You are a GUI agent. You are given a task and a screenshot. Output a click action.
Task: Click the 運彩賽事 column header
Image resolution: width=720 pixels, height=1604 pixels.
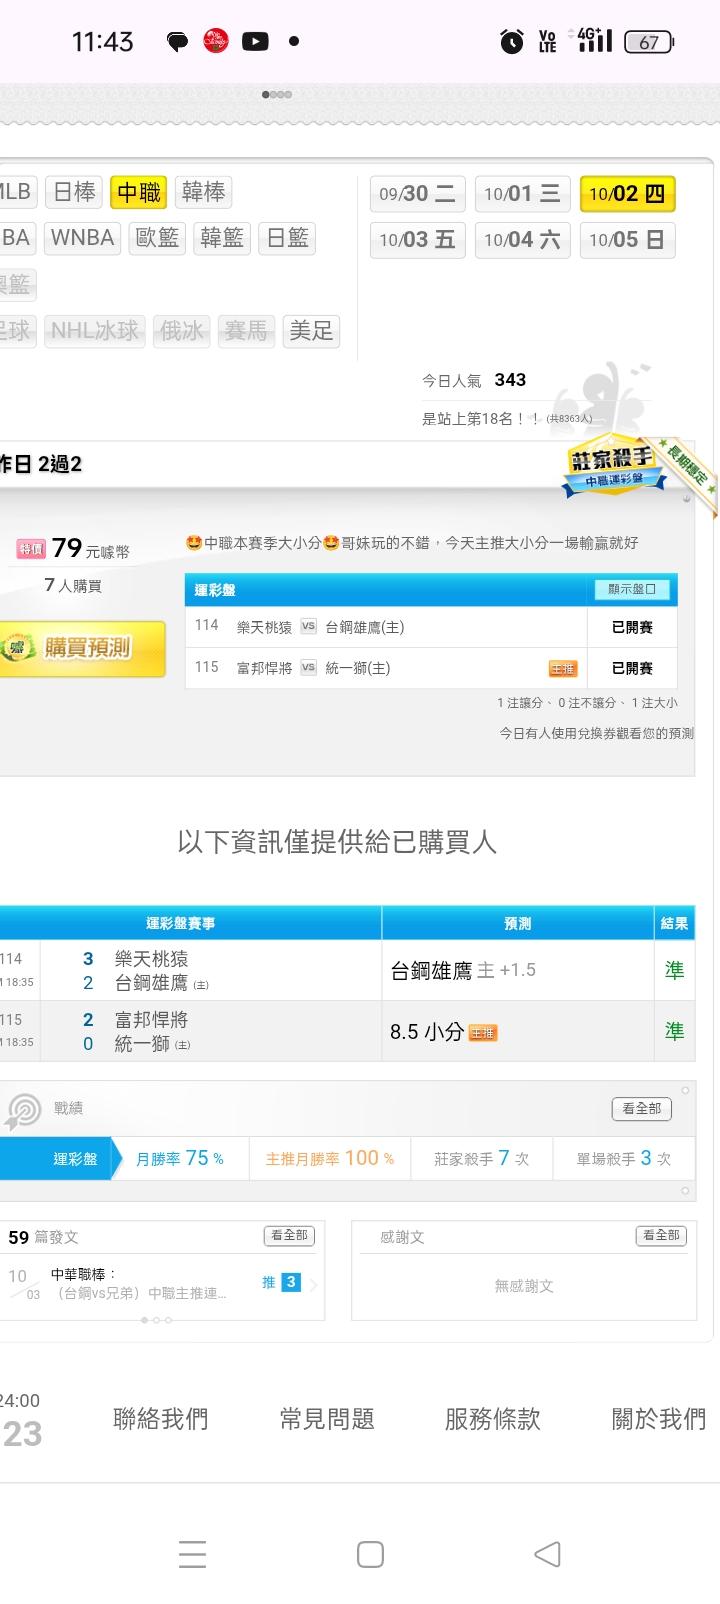click(x=181, y=924)
